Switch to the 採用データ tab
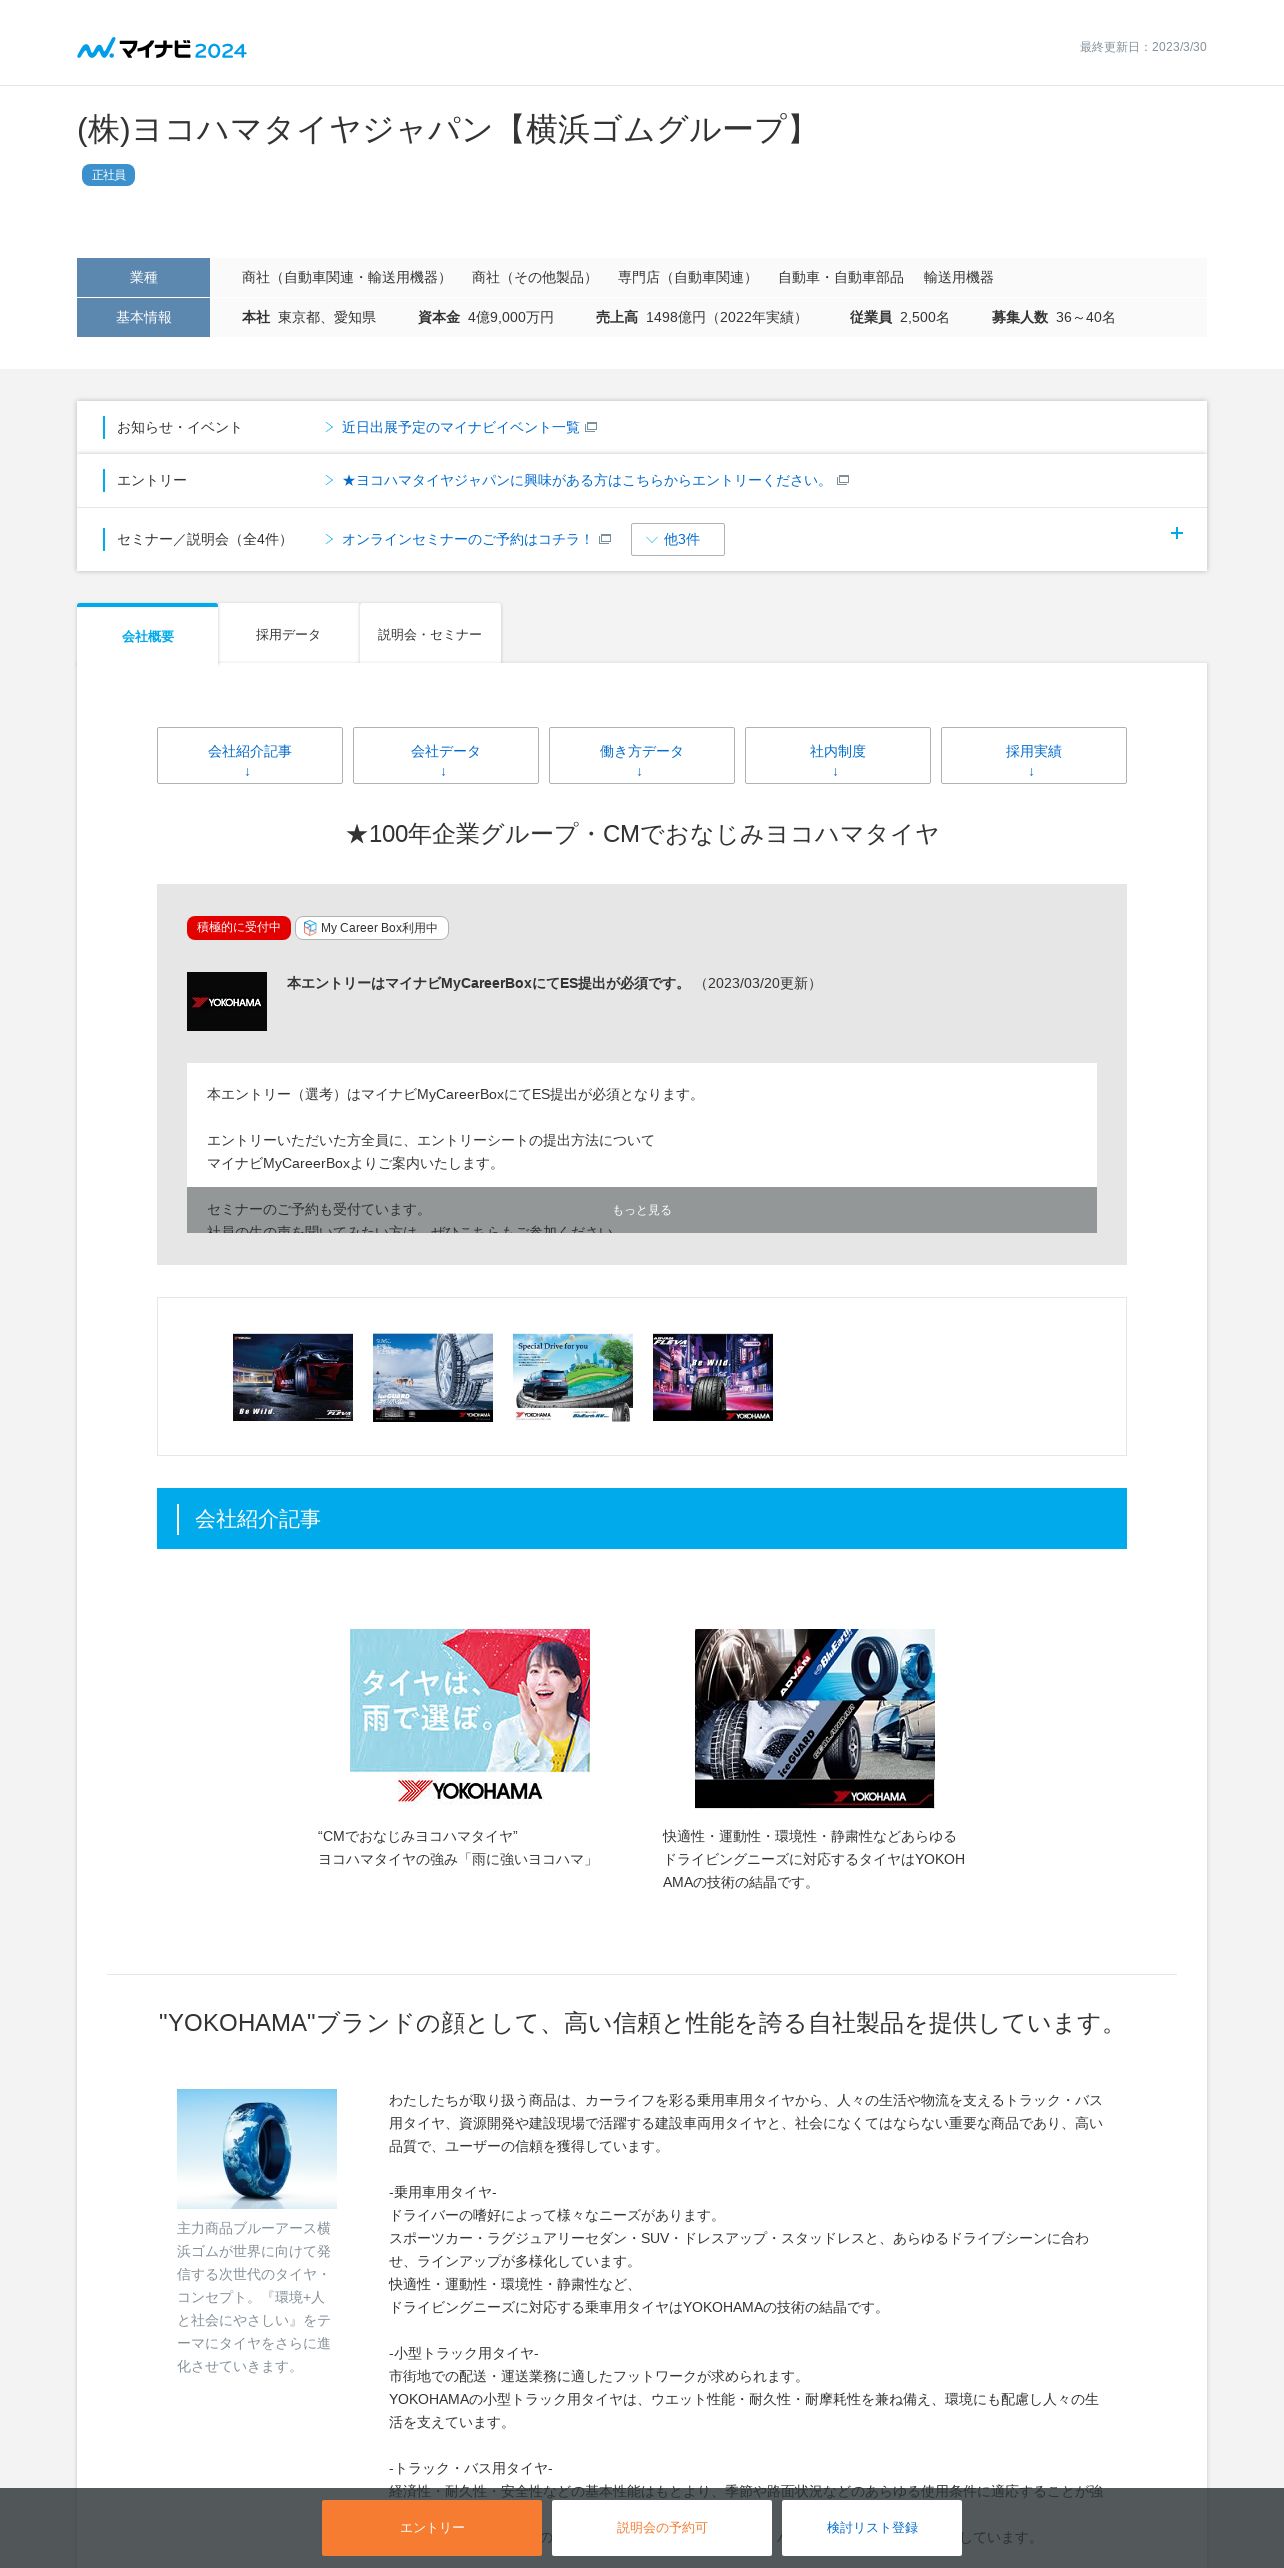This screenshot has width=1284, height=2568. click(x=288, y=634)
